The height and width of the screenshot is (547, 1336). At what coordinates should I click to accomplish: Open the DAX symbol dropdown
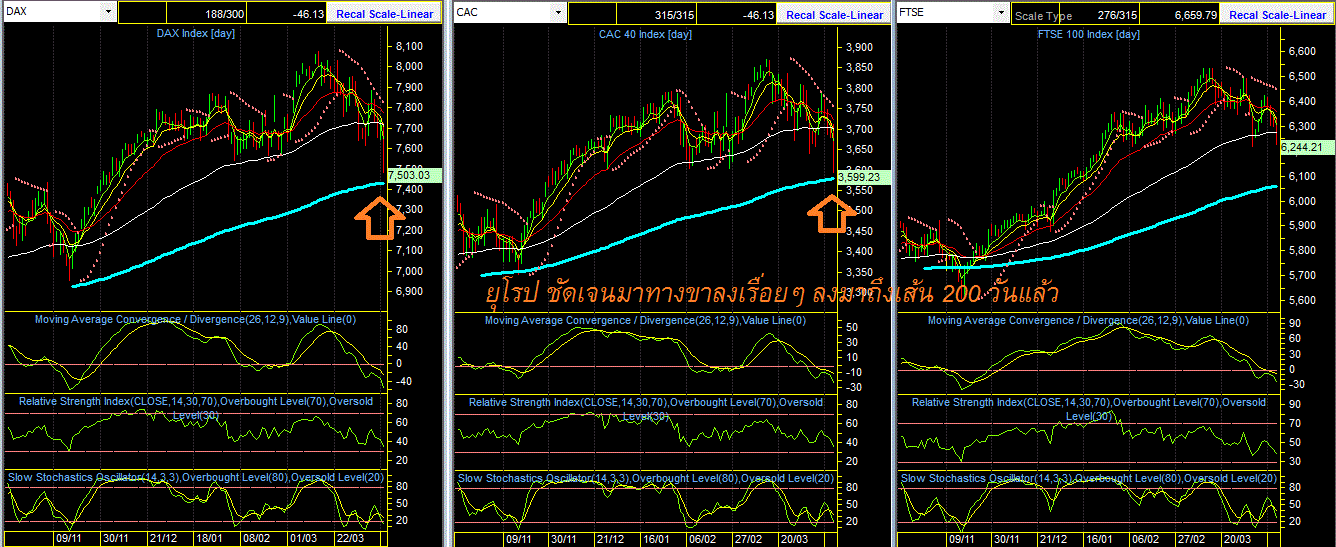tap(107, 13)
